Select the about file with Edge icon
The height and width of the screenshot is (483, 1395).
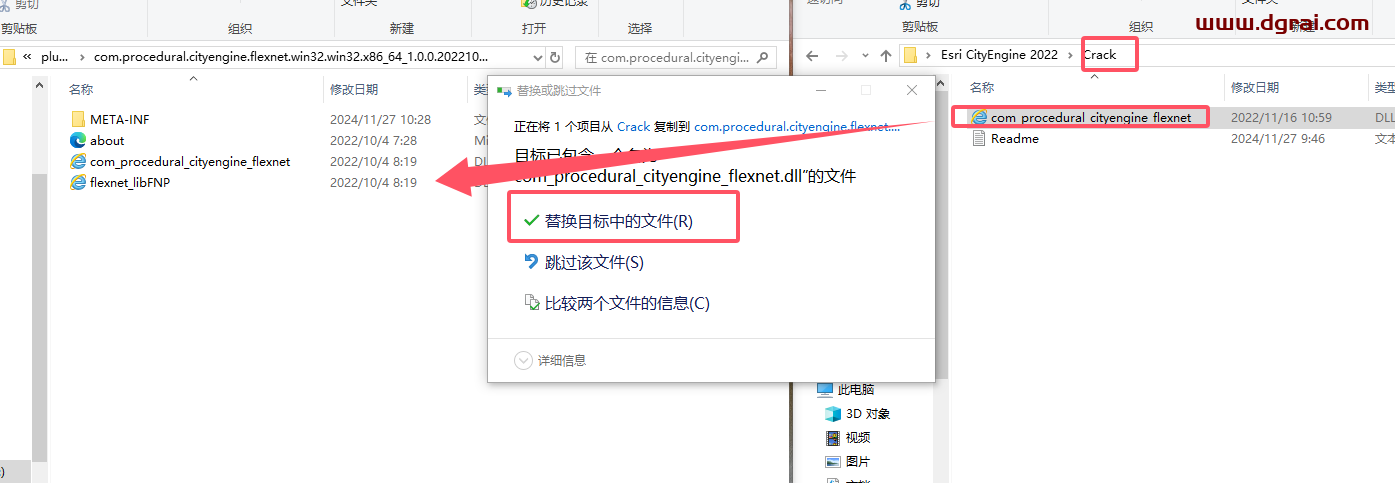coord(98,140)
